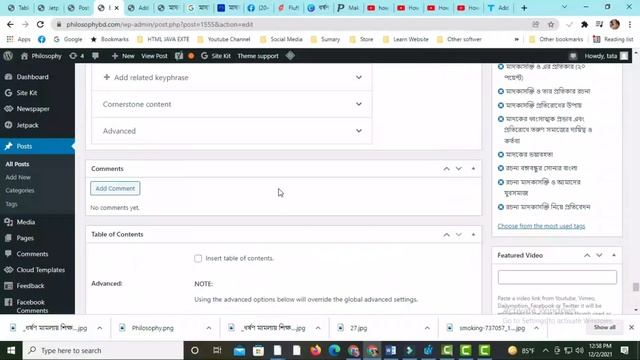Open the Windows Start menu
This screenshot has width=640, height=360.
[11, 350]
